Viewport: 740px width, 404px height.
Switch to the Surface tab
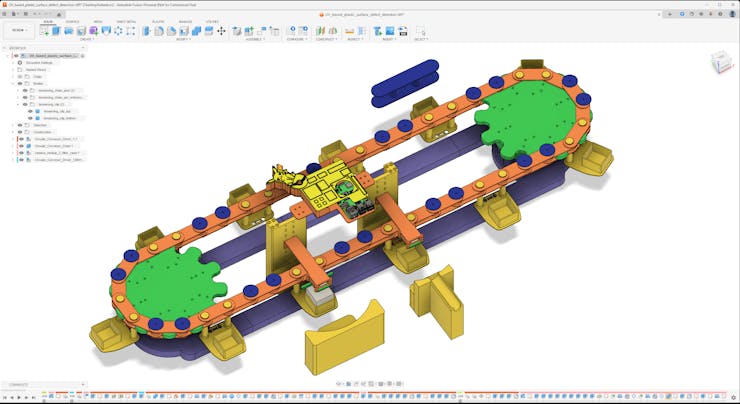click(72, 21)
